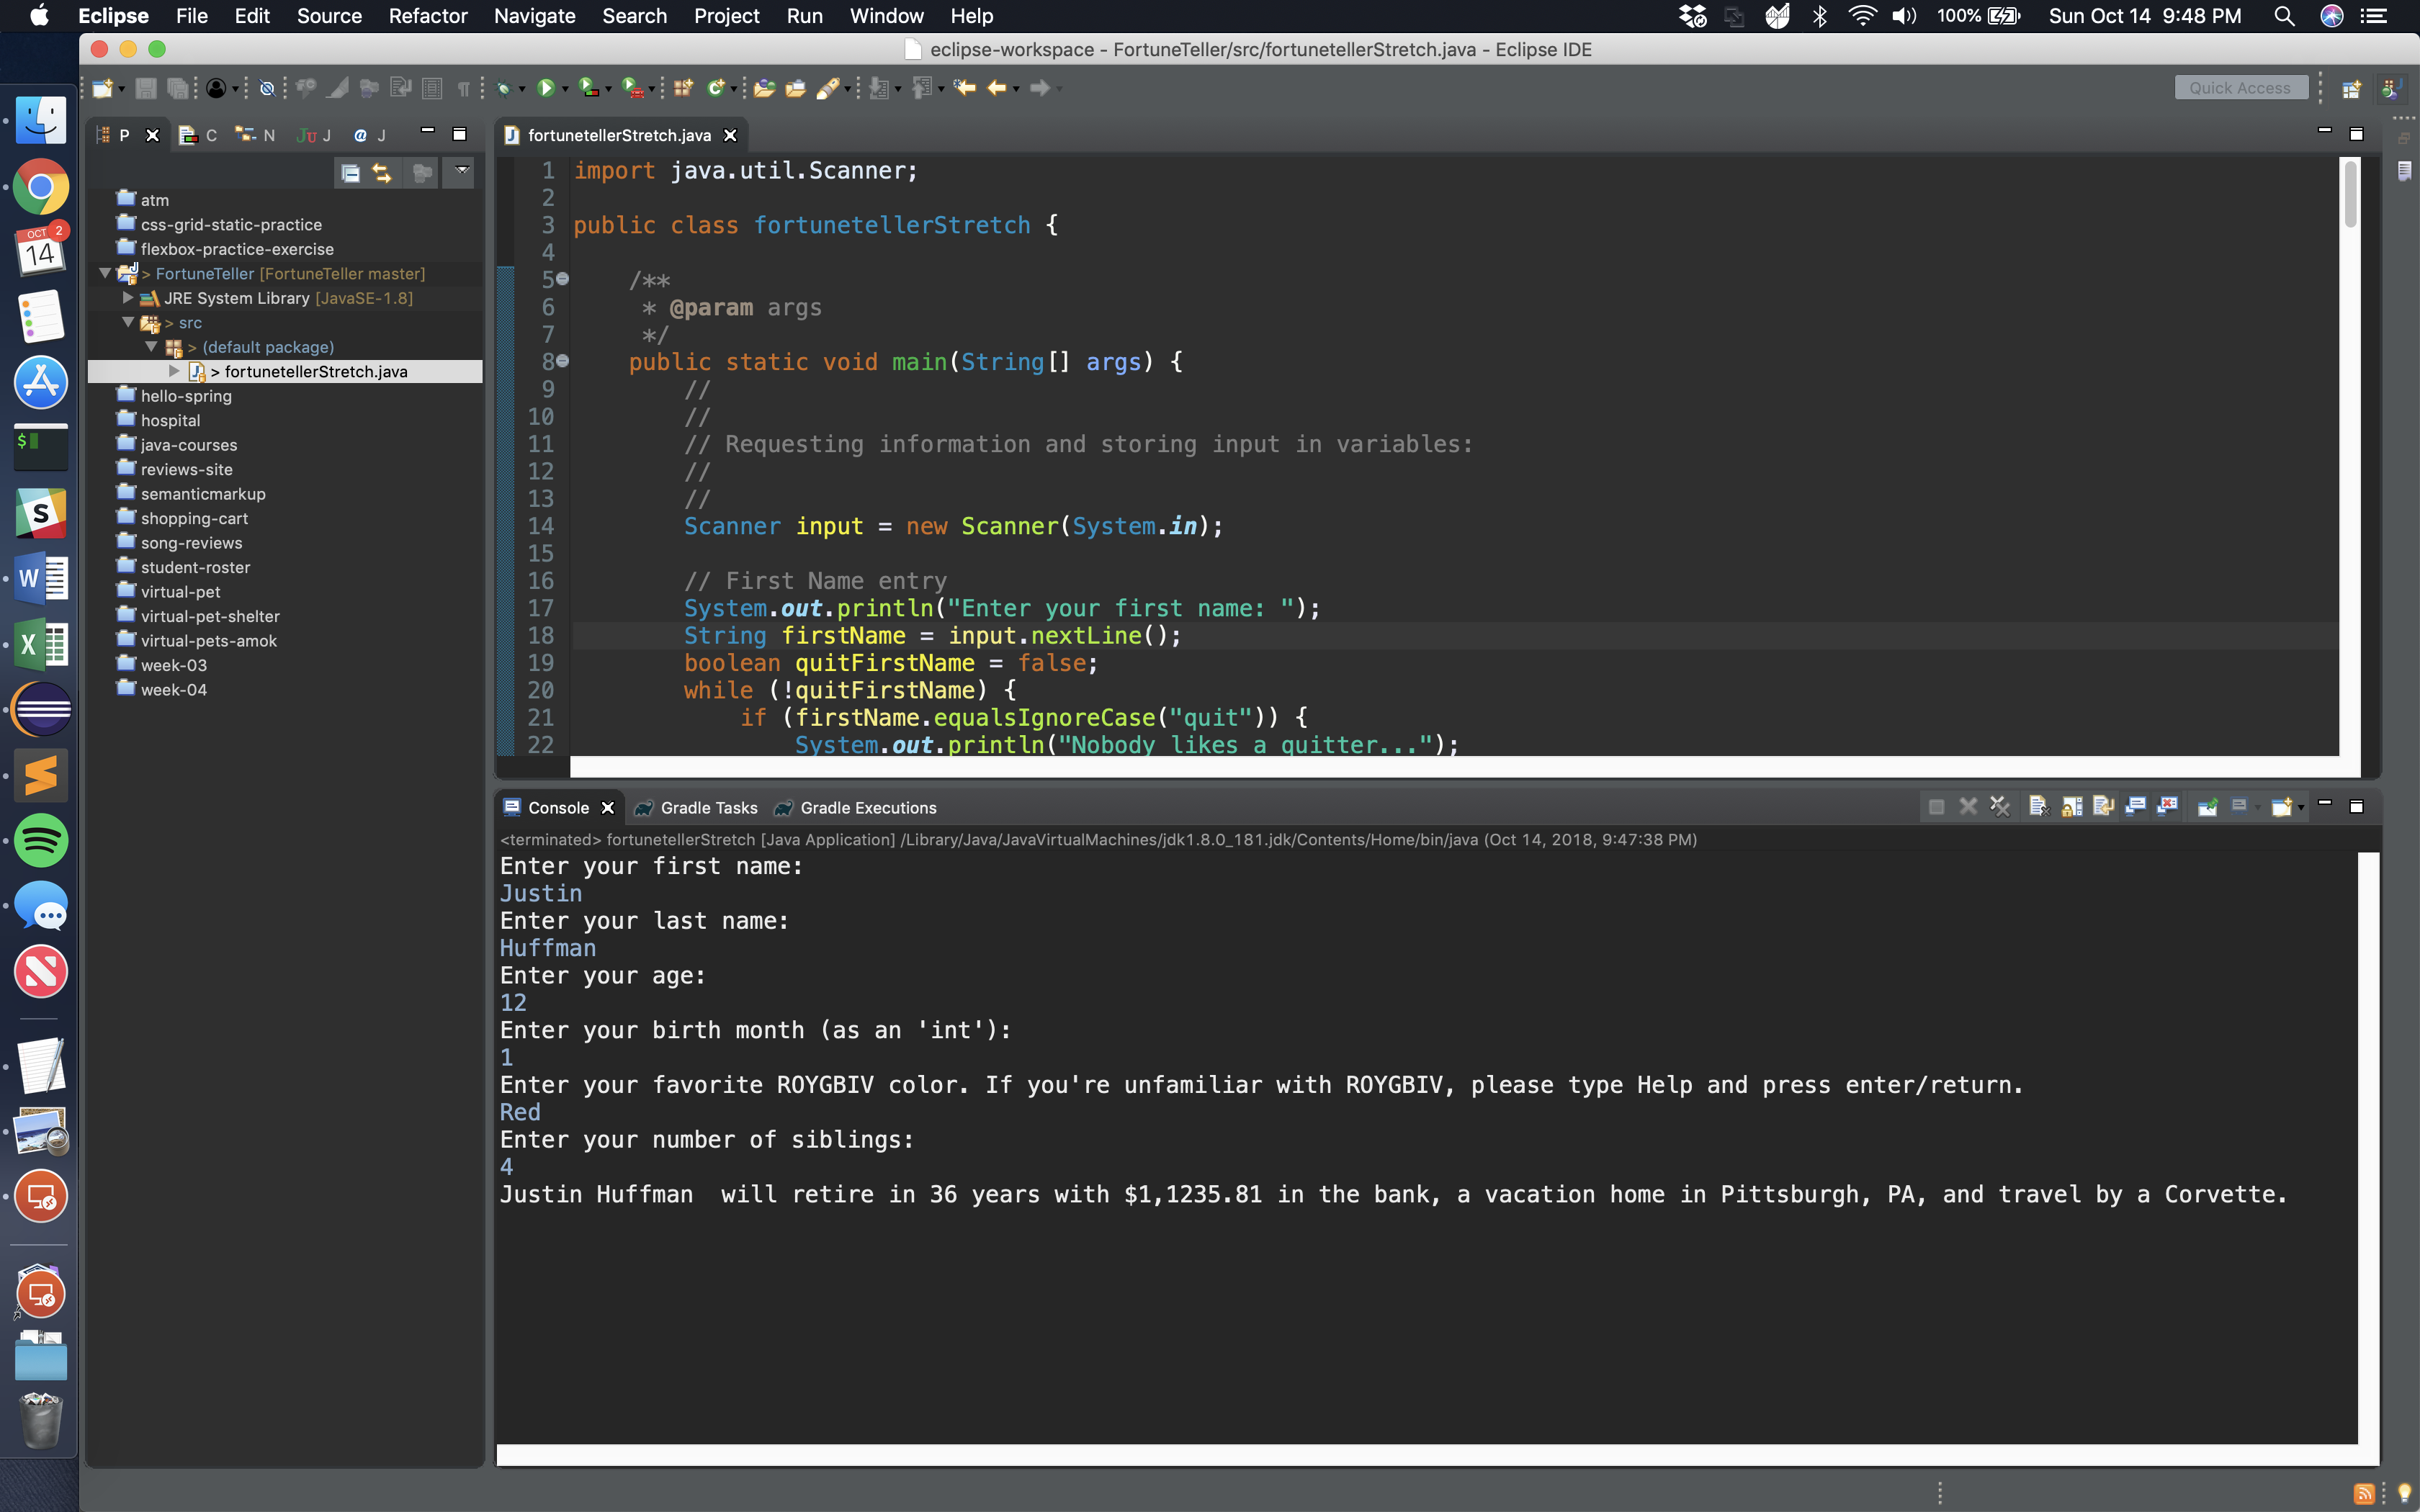Screen dimensions: 2420x1512
Task: Open Package Explorer View Menu dropdown
Action: tap(461, 171)
